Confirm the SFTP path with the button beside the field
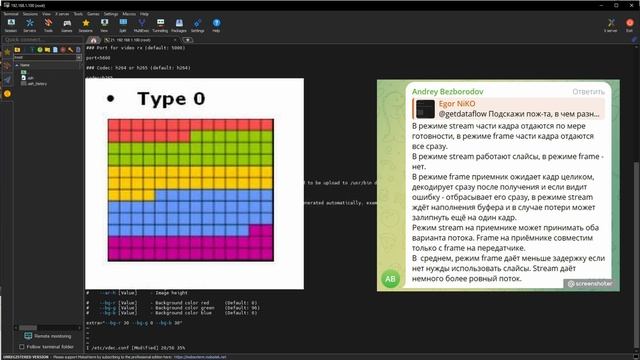The image size is (640, 360). click(79, 58)
